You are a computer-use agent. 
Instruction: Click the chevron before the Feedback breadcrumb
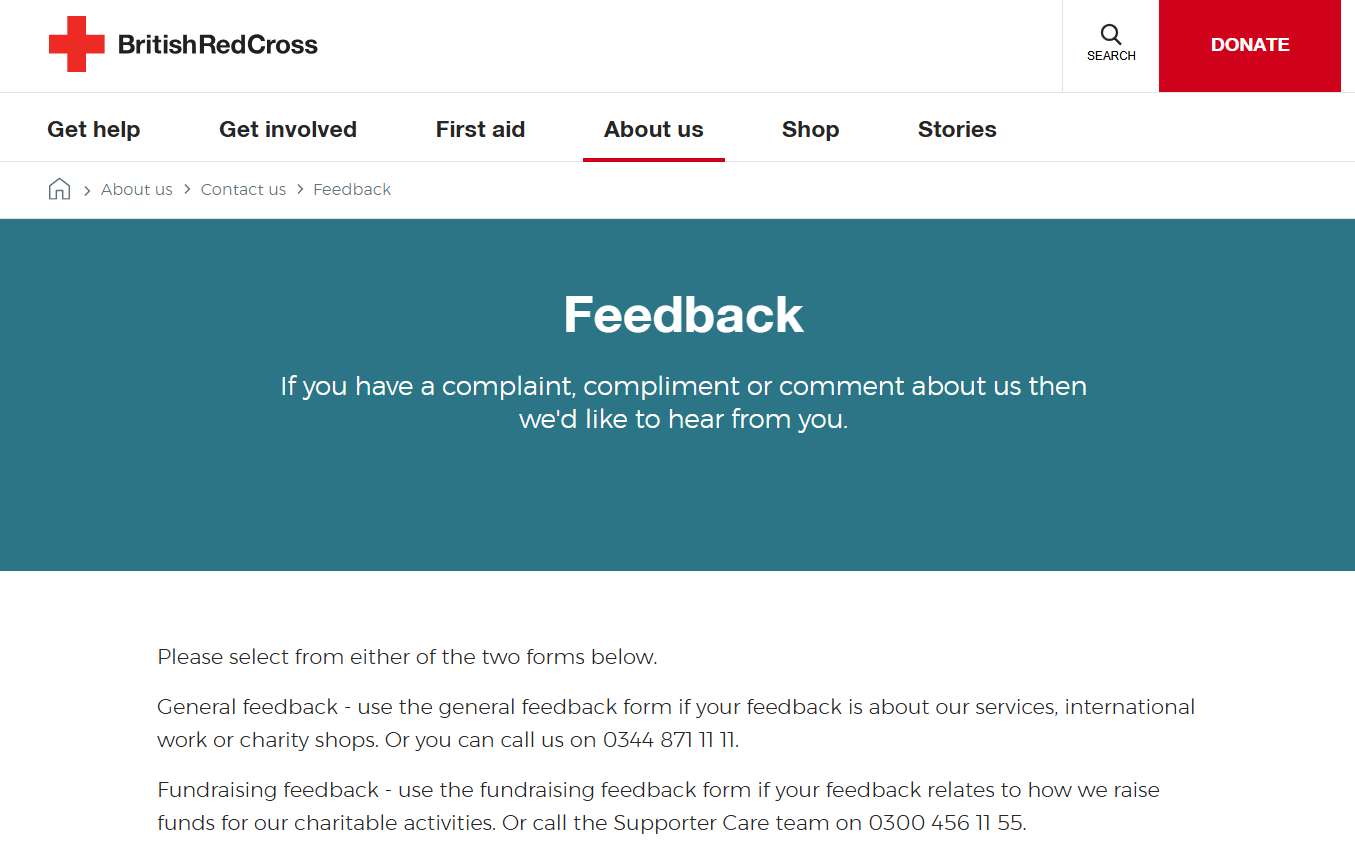tap(300, 189)
